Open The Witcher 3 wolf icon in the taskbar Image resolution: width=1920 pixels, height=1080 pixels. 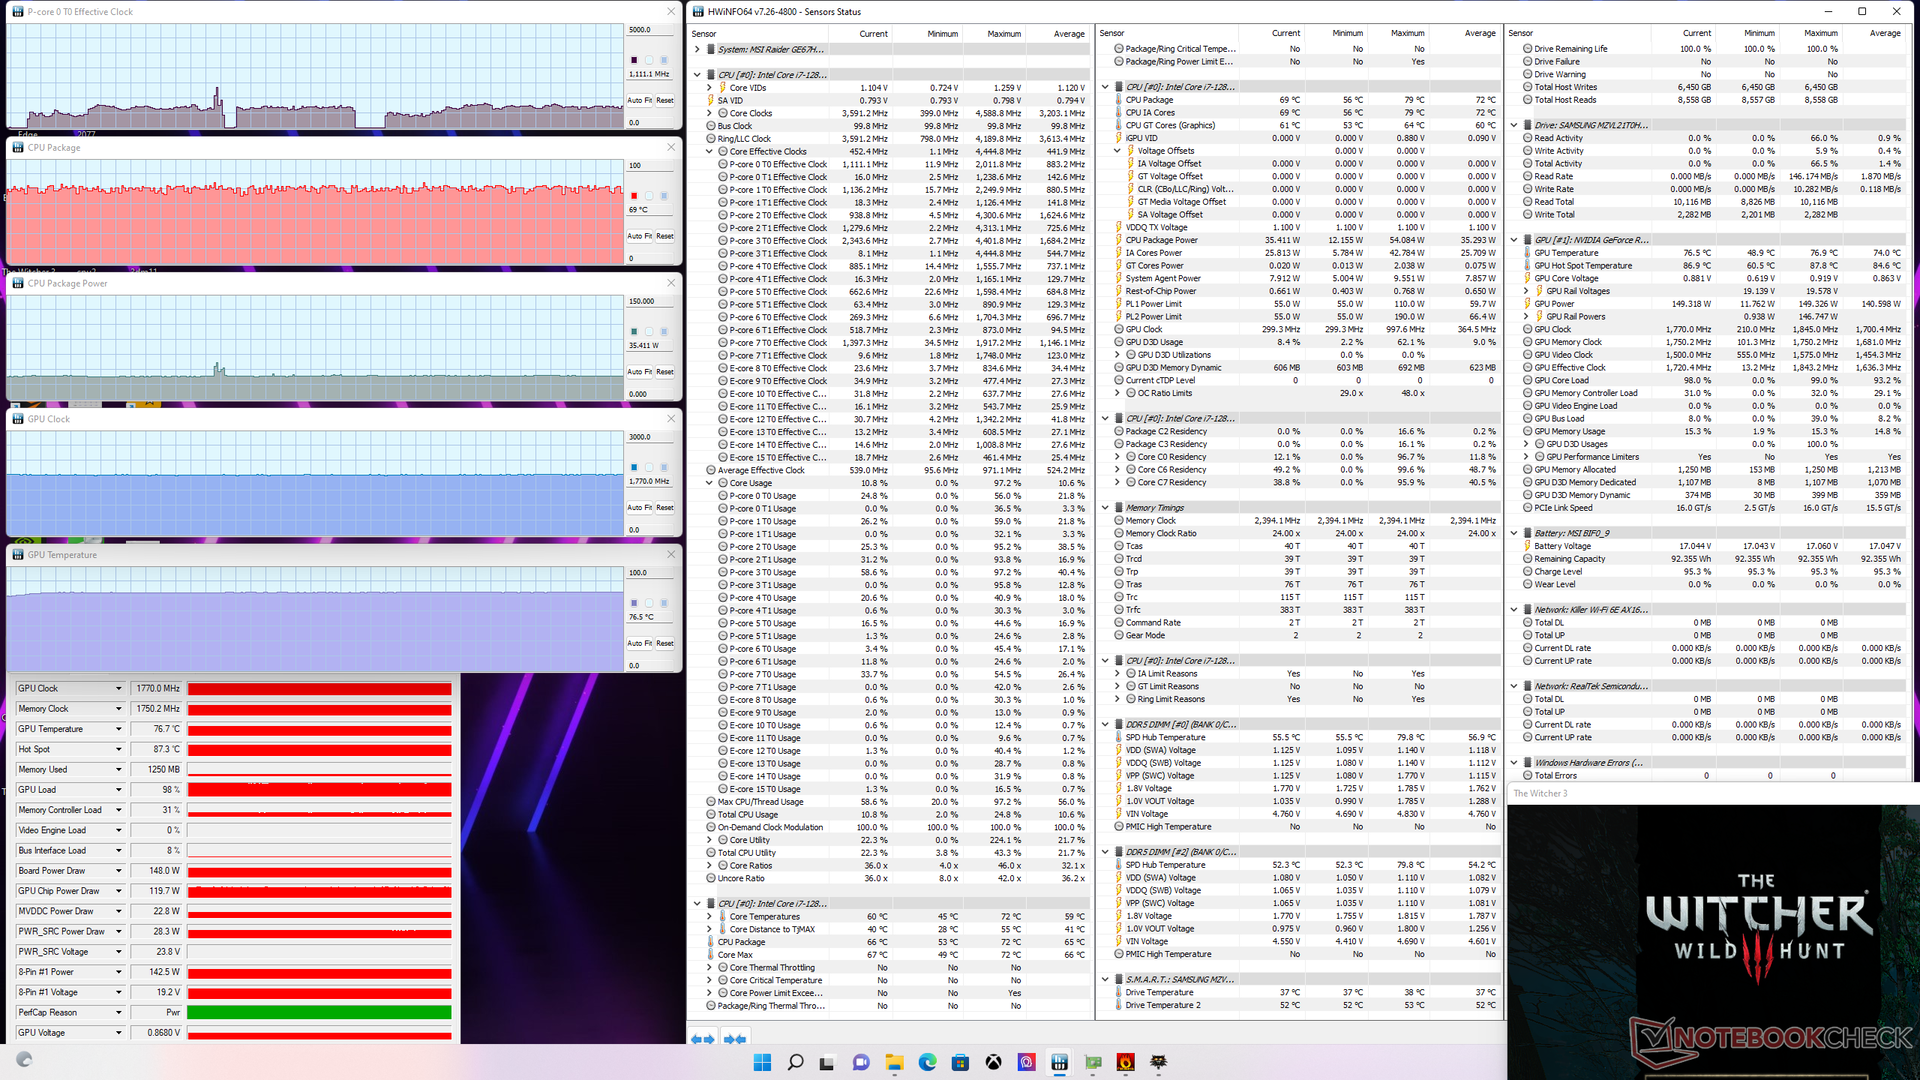1159,1062
